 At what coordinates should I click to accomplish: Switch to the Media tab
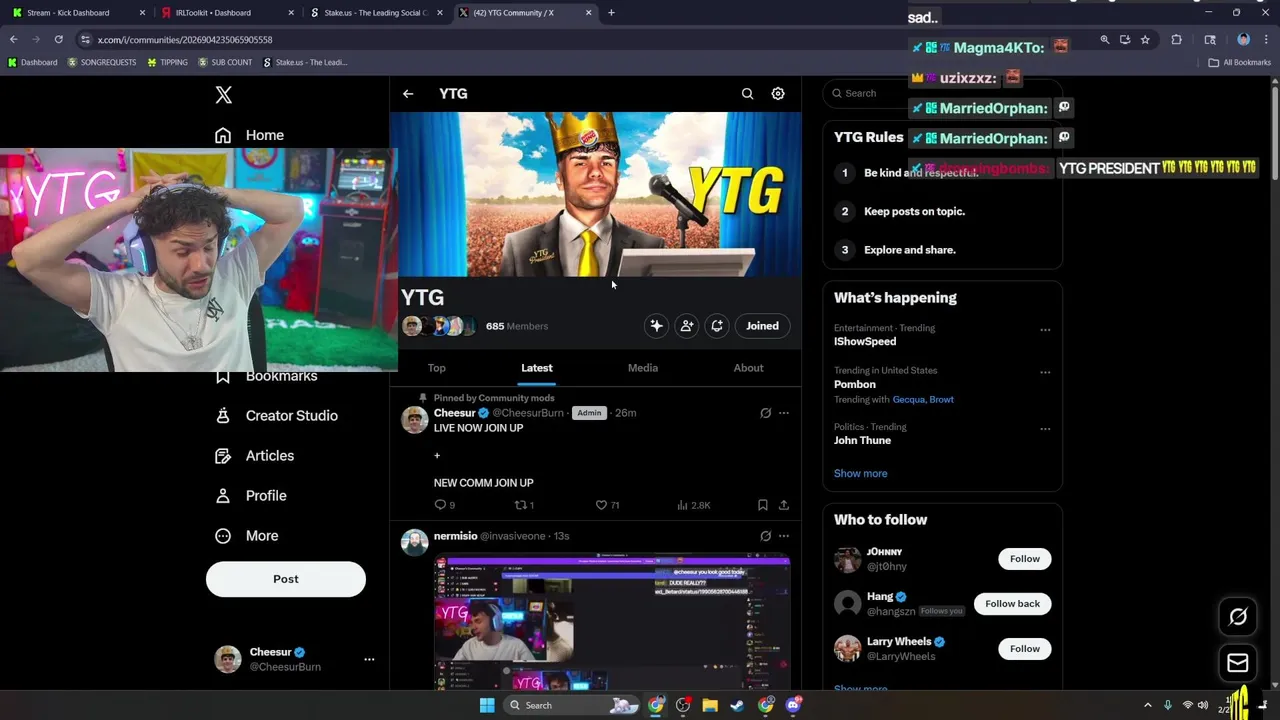(643, 368)
